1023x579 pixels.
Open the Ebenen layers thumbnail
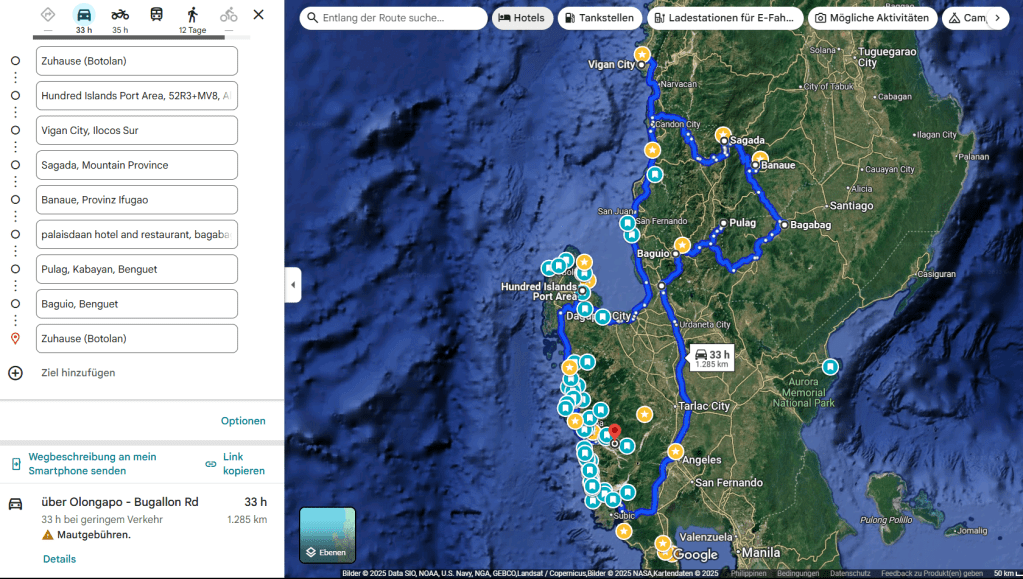click(x=327, y=535)
